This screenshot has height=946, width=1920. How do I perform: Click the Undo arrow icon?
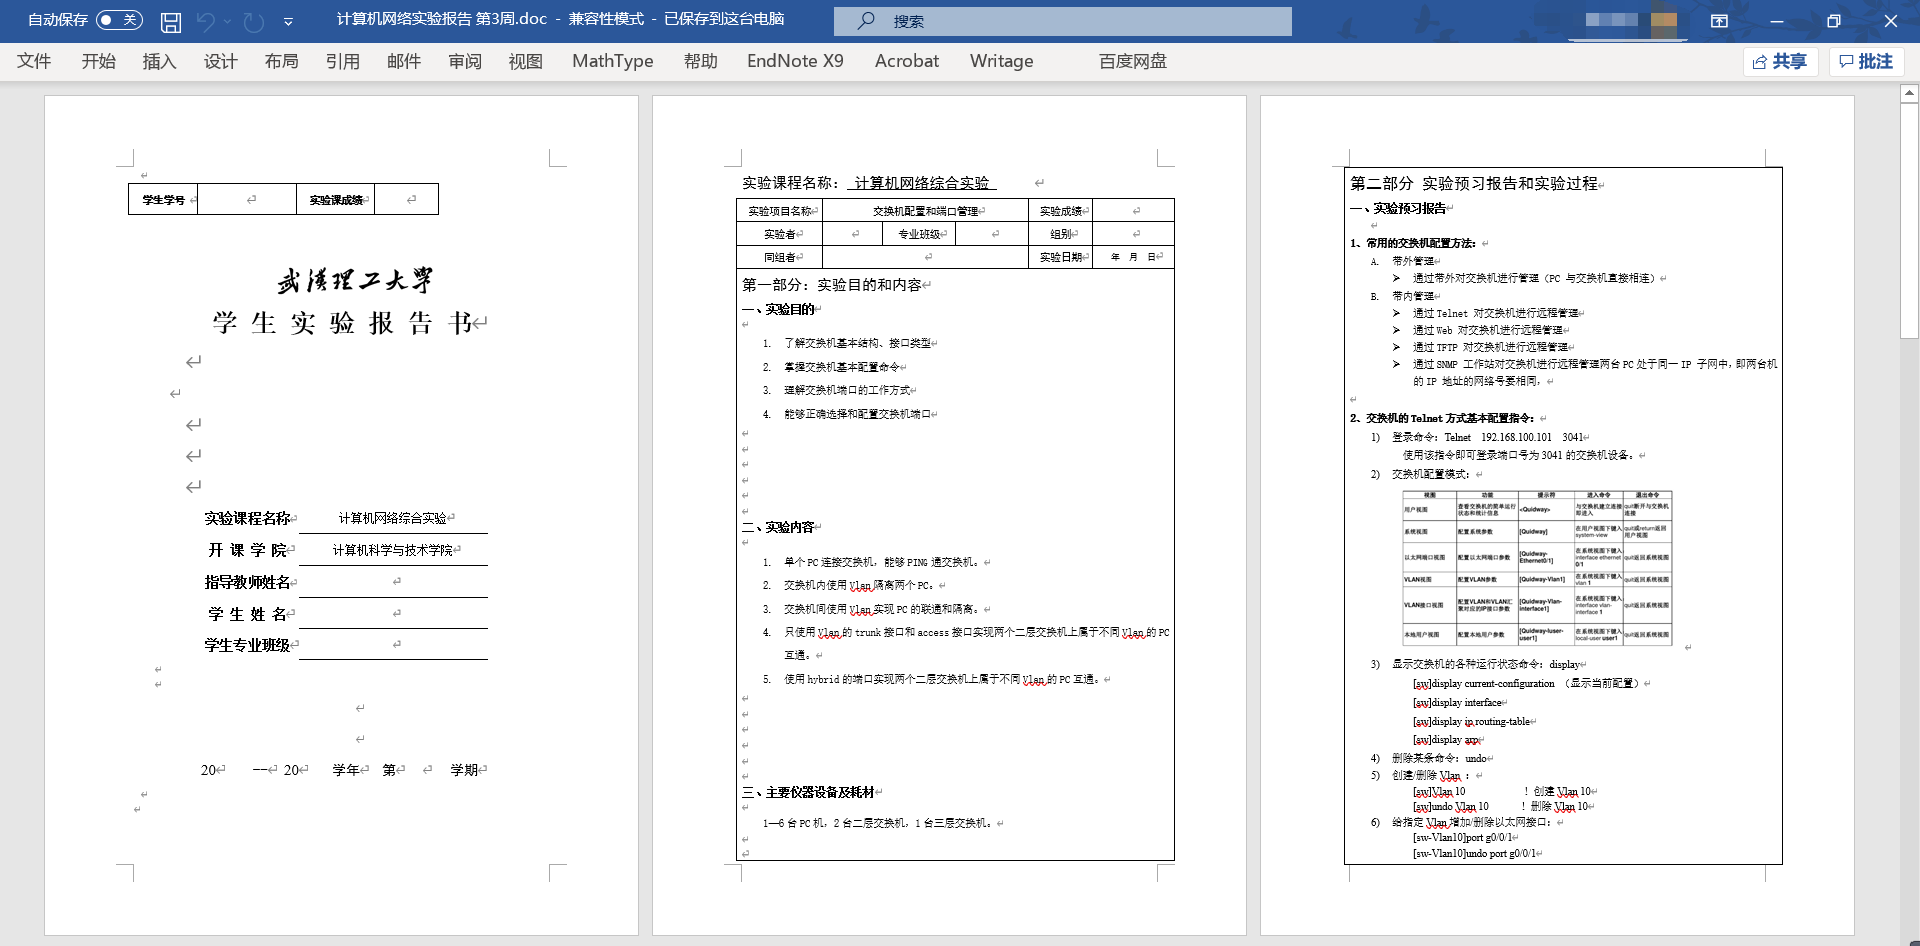pyautogui.click(x=206, y=21)
